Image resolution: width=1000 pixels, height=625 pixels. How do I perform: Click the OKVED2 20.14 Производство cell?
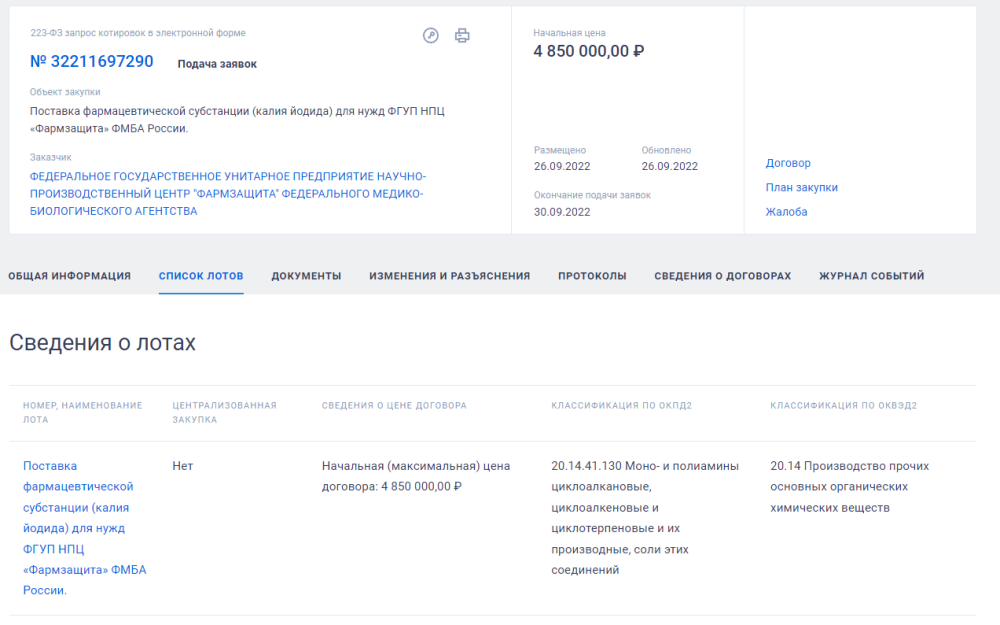[x=849, y=487]
